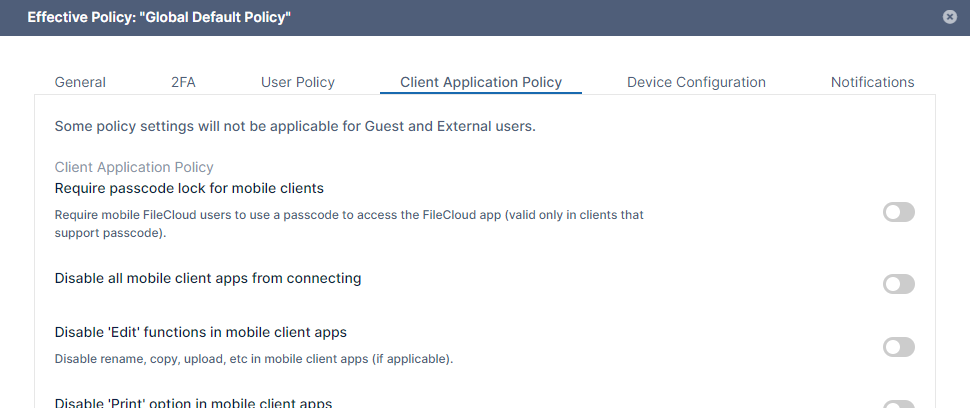The image size is (970, 408).
Task: Click 'Disable Edit functions in mobile' label
Action: pyautogui.click(x=200, y=332)
